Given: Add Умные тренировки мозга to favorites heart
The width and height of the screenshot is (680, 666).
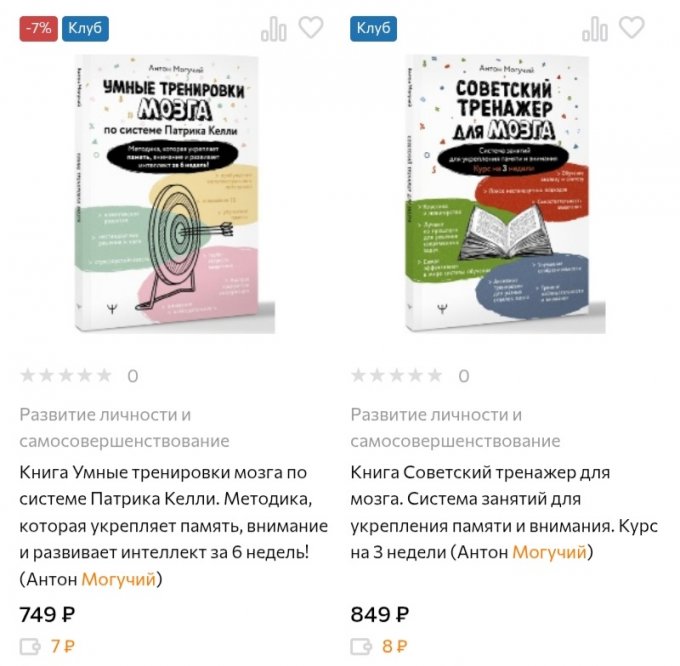Looking at the screenshot, I should point(311,27).
